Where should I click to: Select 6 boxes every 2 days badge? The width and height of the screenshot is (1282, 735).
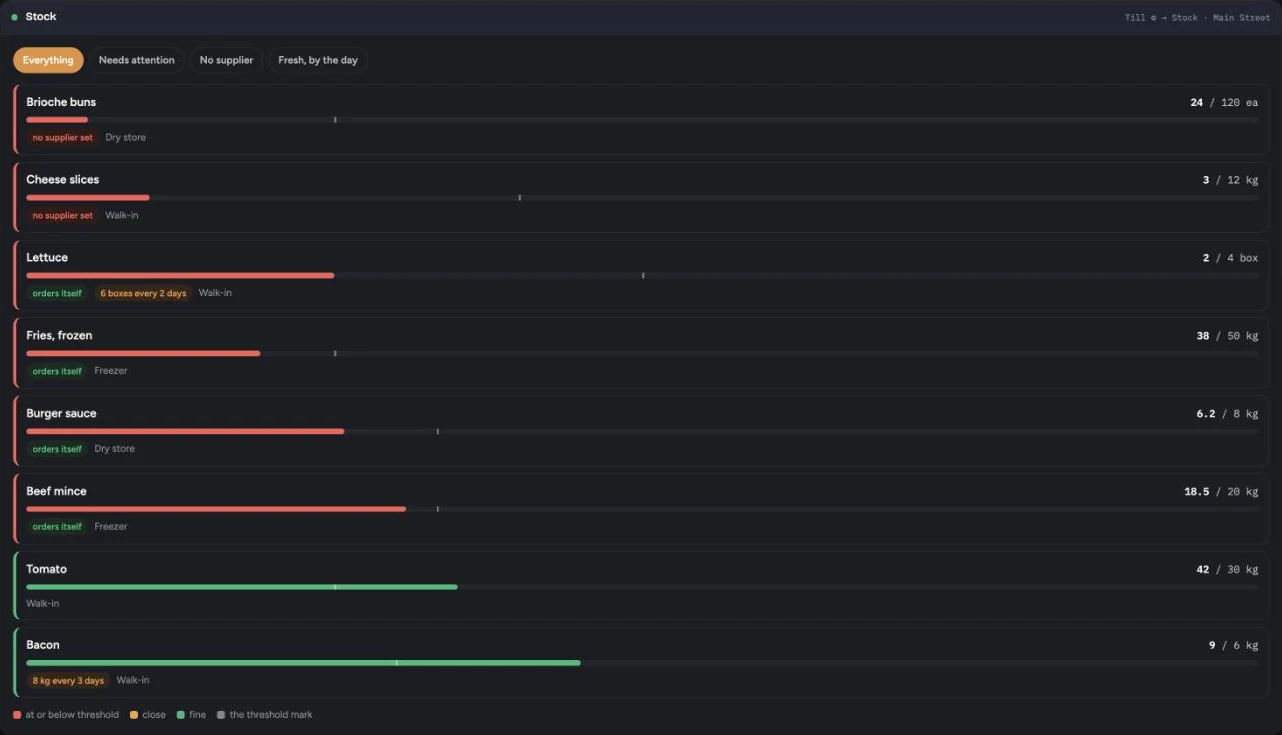[x=143, y=294]
